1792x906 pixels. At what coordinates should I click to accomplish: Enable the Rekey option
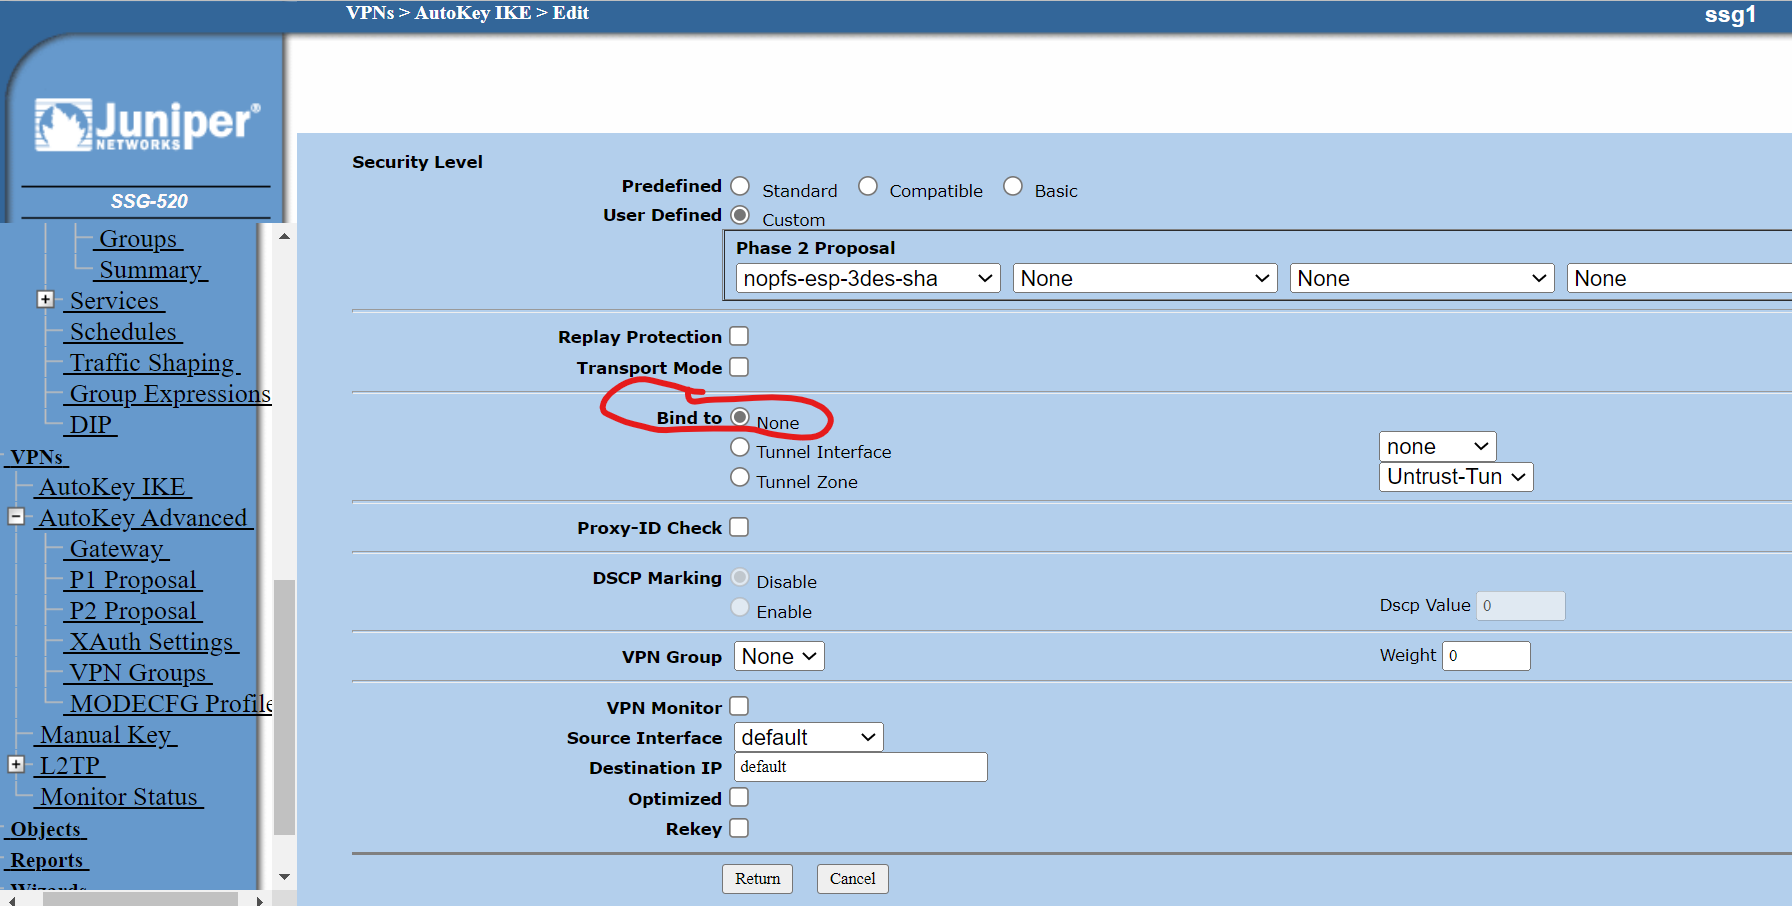tap(739, 828)
